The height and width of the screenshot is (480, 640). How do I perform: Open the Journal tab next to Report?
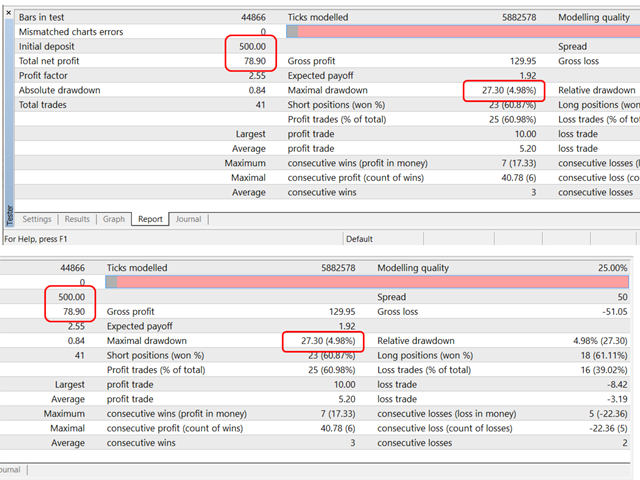click(x=188, y=219)
